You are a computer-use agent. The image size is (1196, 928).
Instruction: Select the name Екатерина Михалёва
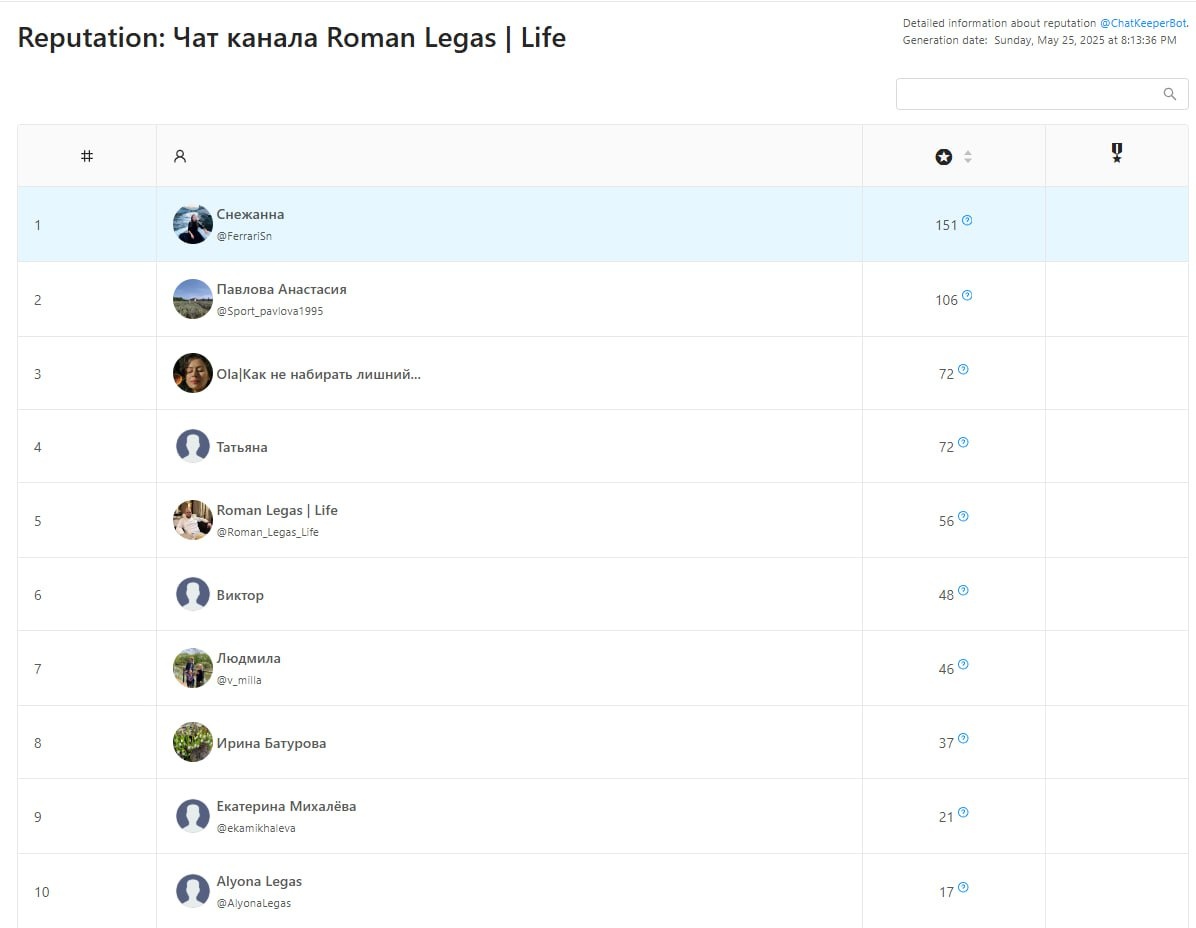point(286,806)
